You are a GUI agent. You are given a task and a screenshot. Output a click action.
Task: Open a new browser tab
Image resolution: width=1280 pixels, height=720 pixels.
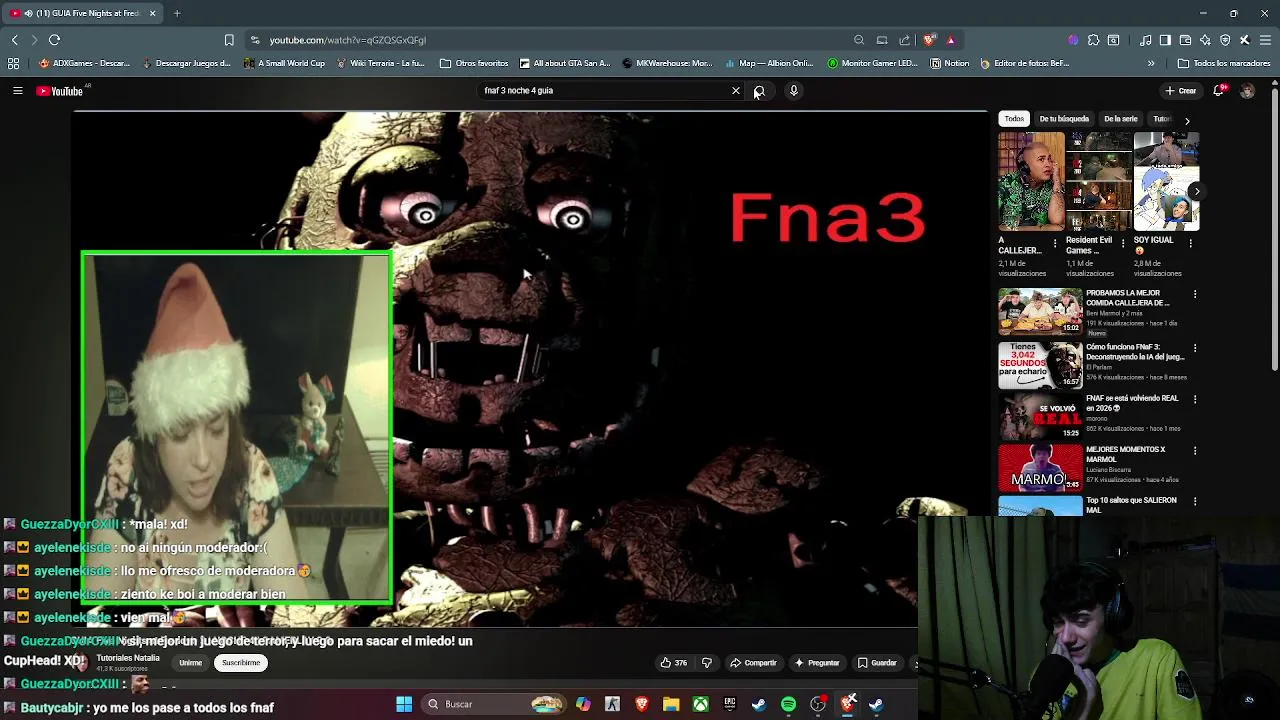coord(177,13)
